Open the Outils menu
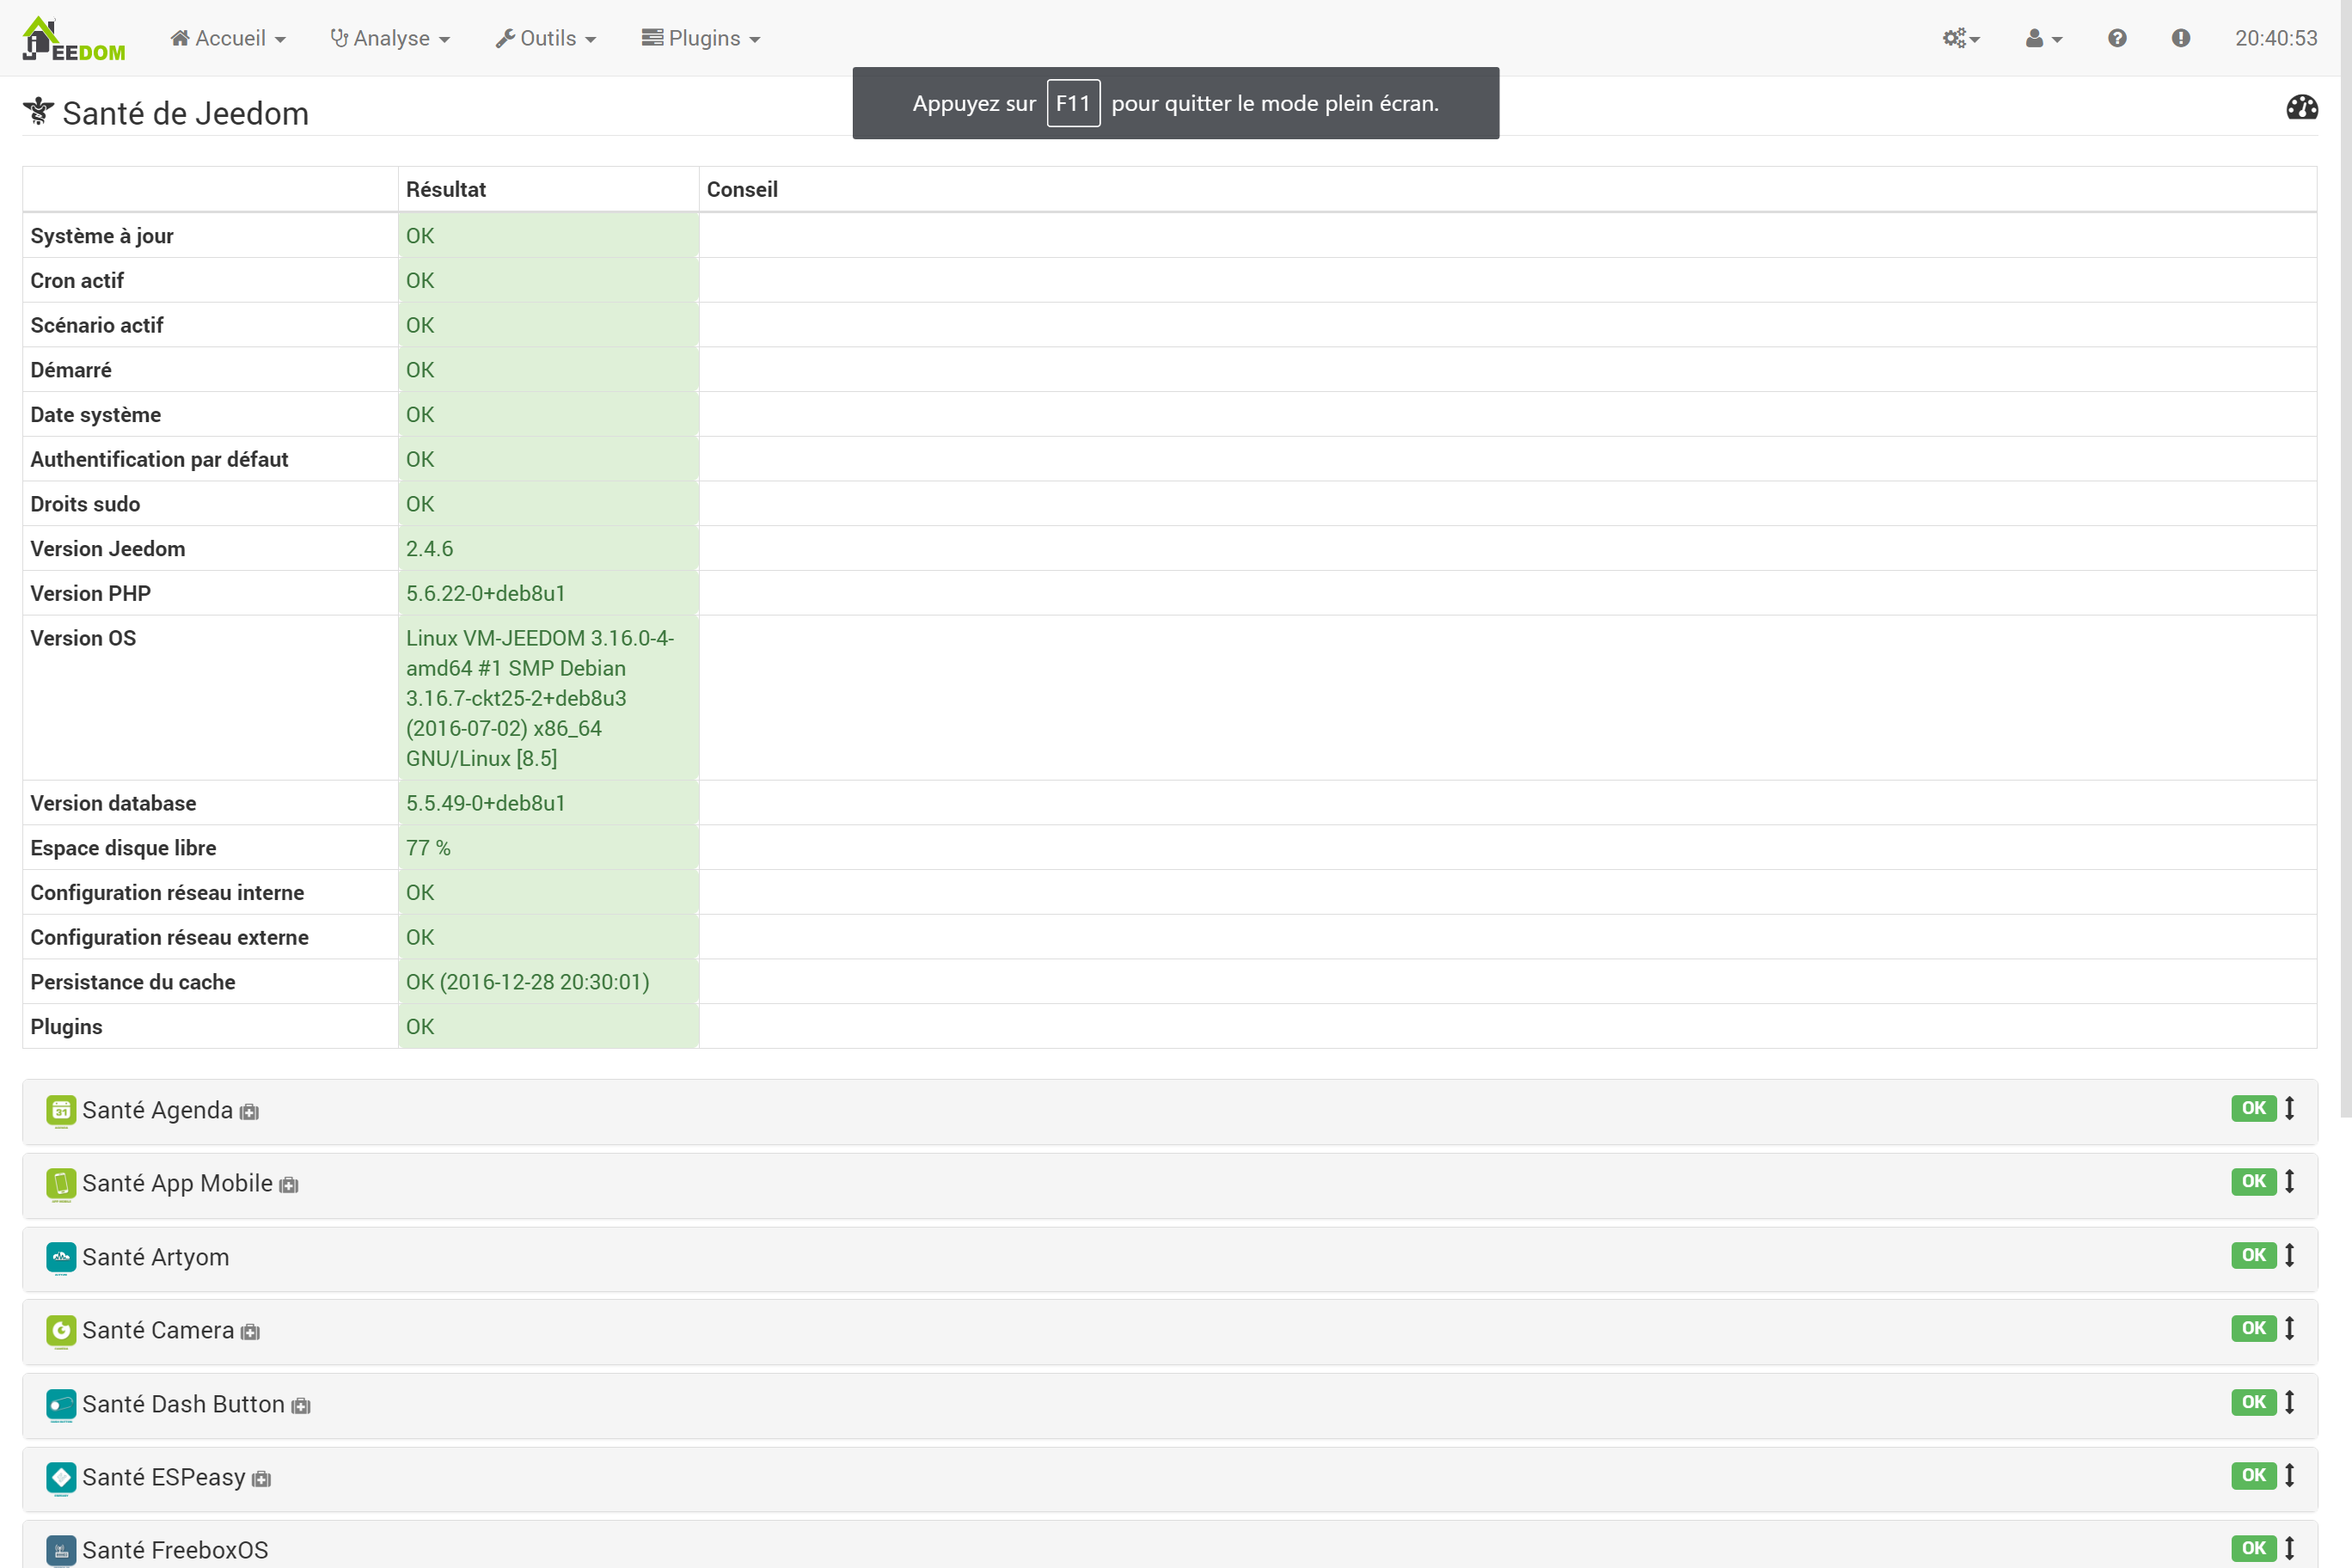Image resolution: width=2352 pixels, height=1568 pixels. (x=546, y=38)
